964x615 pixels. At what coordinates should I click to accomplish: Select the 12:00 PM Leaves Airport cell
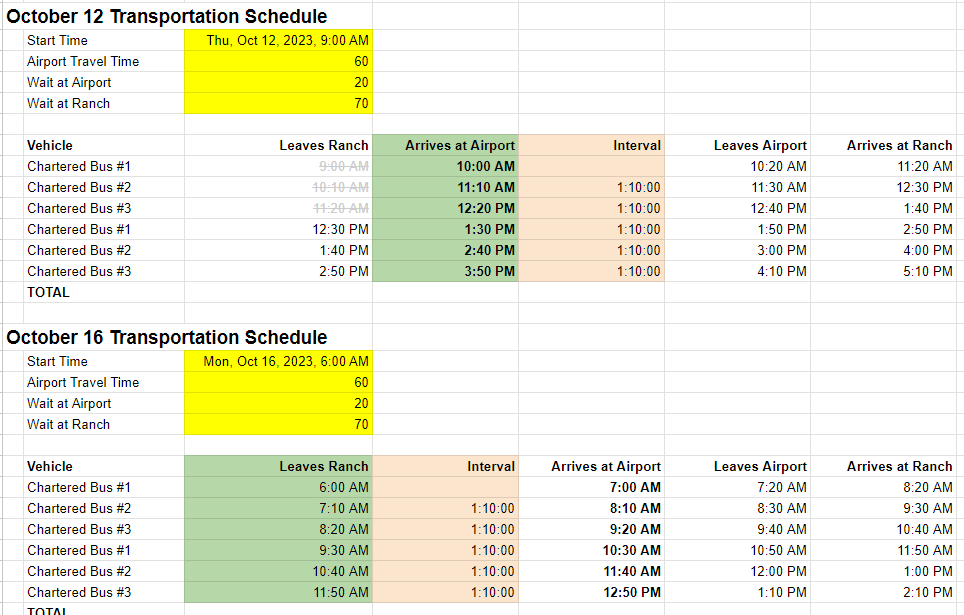738,571
